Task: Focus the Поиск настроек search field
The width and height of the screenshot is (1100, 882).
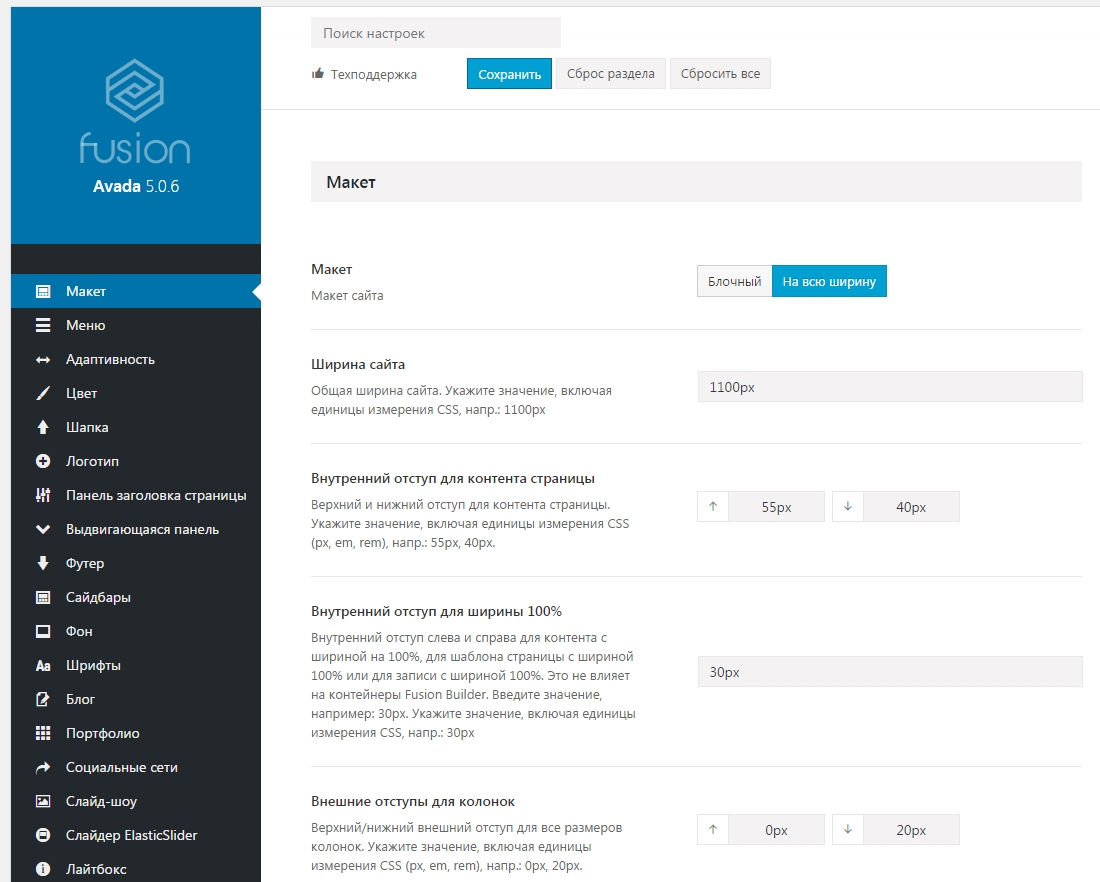Action: click(436, 33)
